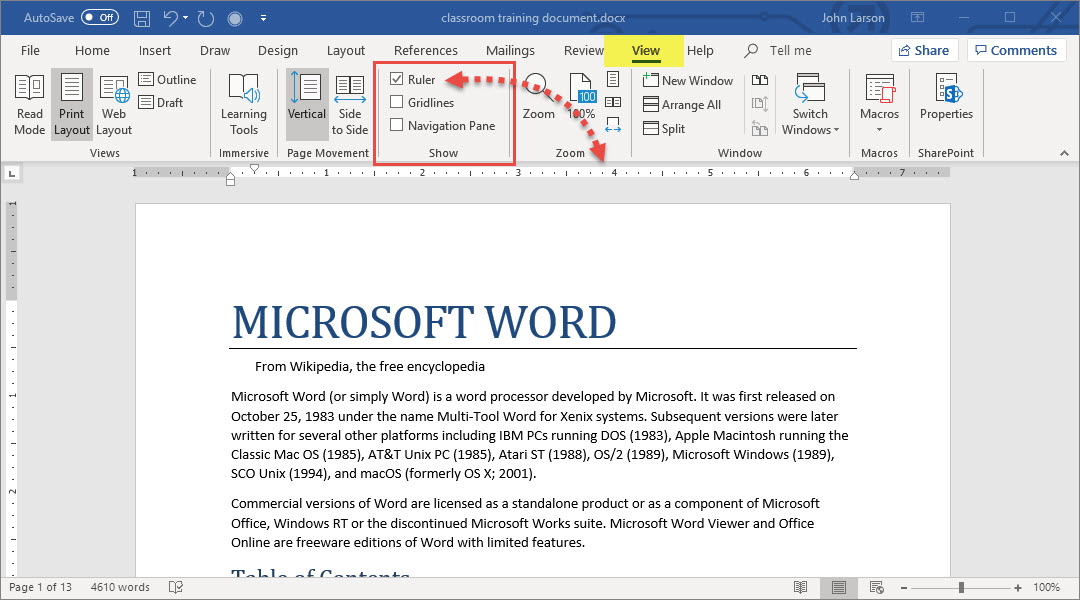Image resolution: width=1080 pixels, height=600 pixels.
Task: Click the Share button
Action: point(924,50)
